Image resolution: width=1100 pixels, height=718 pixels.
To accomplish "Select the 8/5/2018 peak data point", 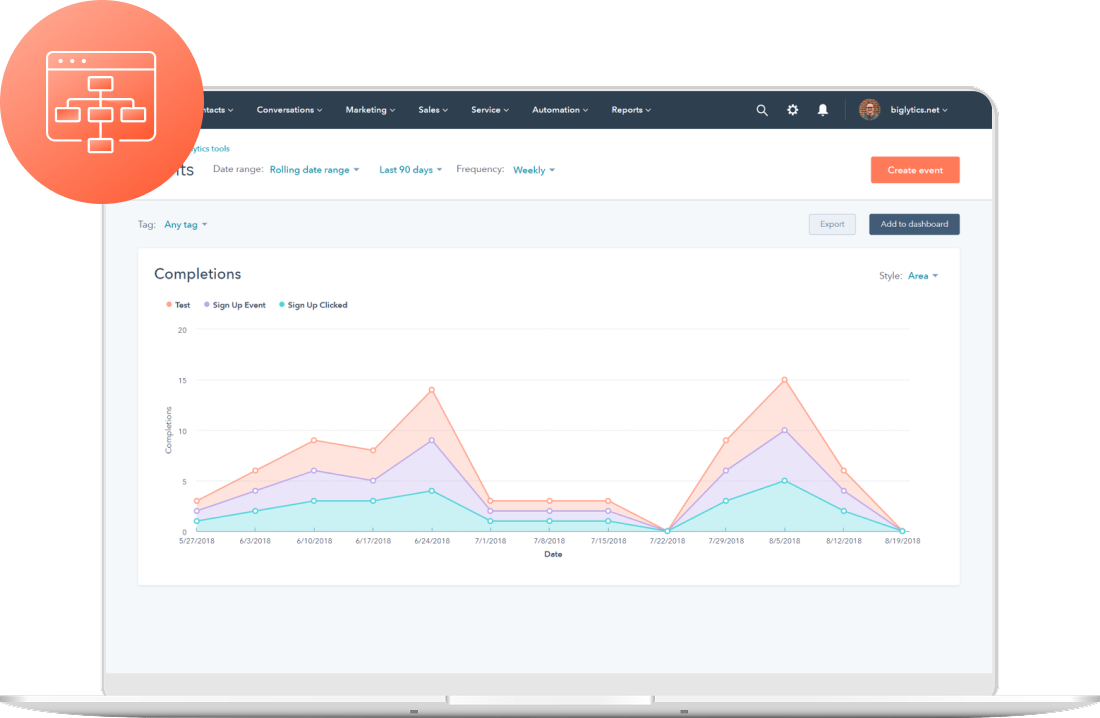I will (785, 380).
